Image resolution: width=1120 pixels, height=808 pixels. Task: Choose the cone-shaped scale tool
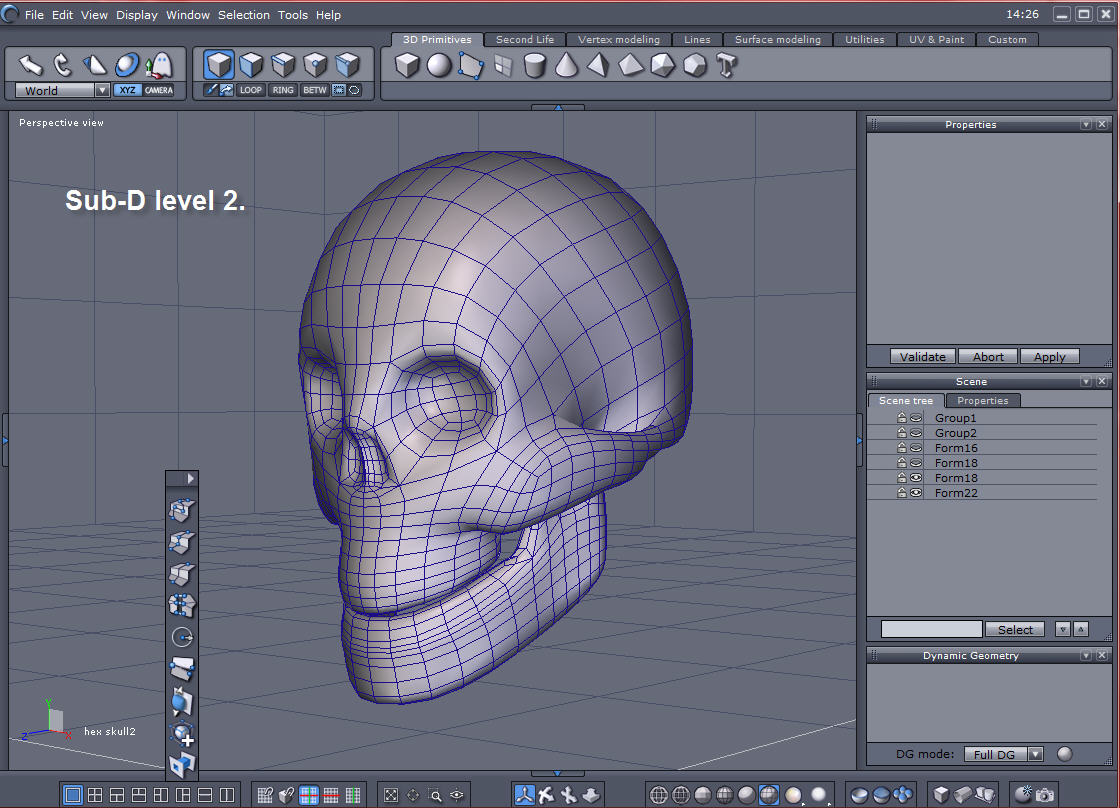[x=94, y=65]
